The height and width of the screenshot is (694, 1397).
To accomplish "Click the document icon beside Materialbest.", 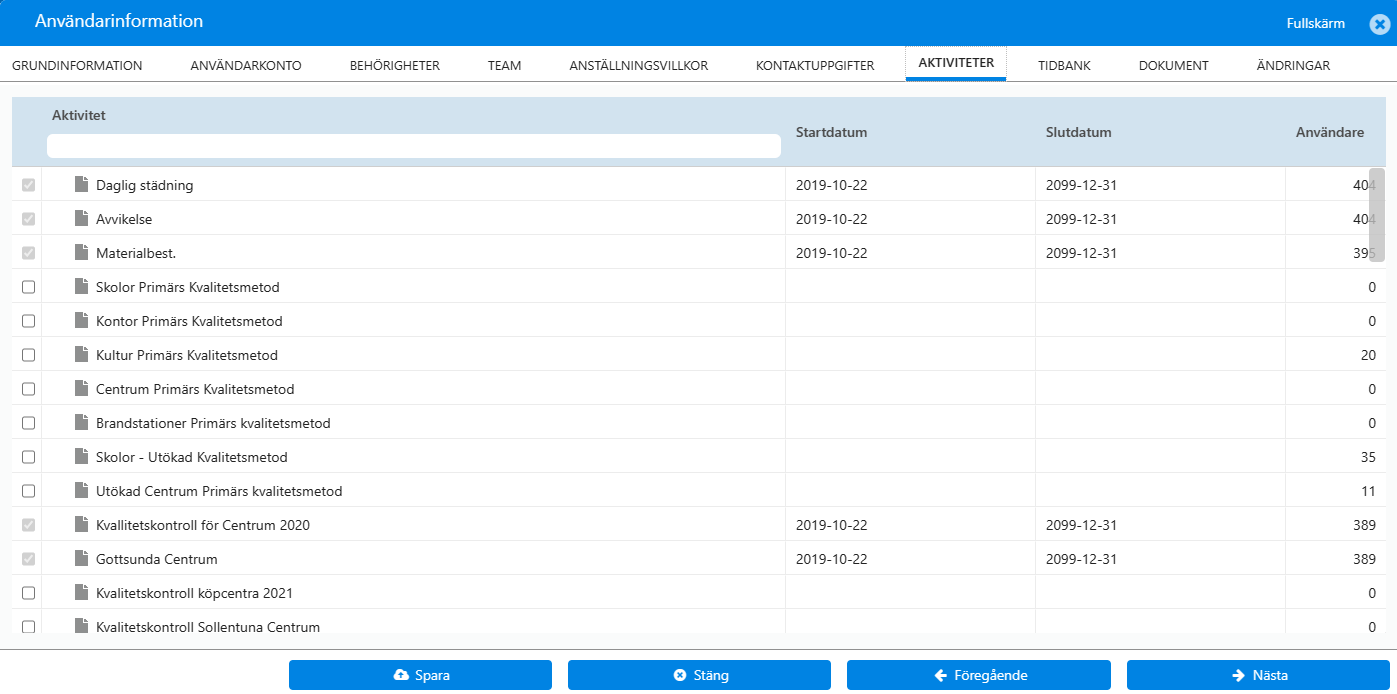I will 82,252.
